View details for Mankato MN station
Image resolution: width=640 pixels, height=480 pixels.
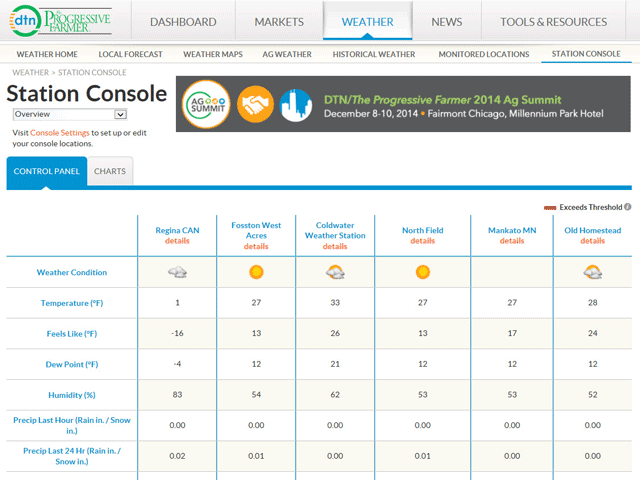512,241
